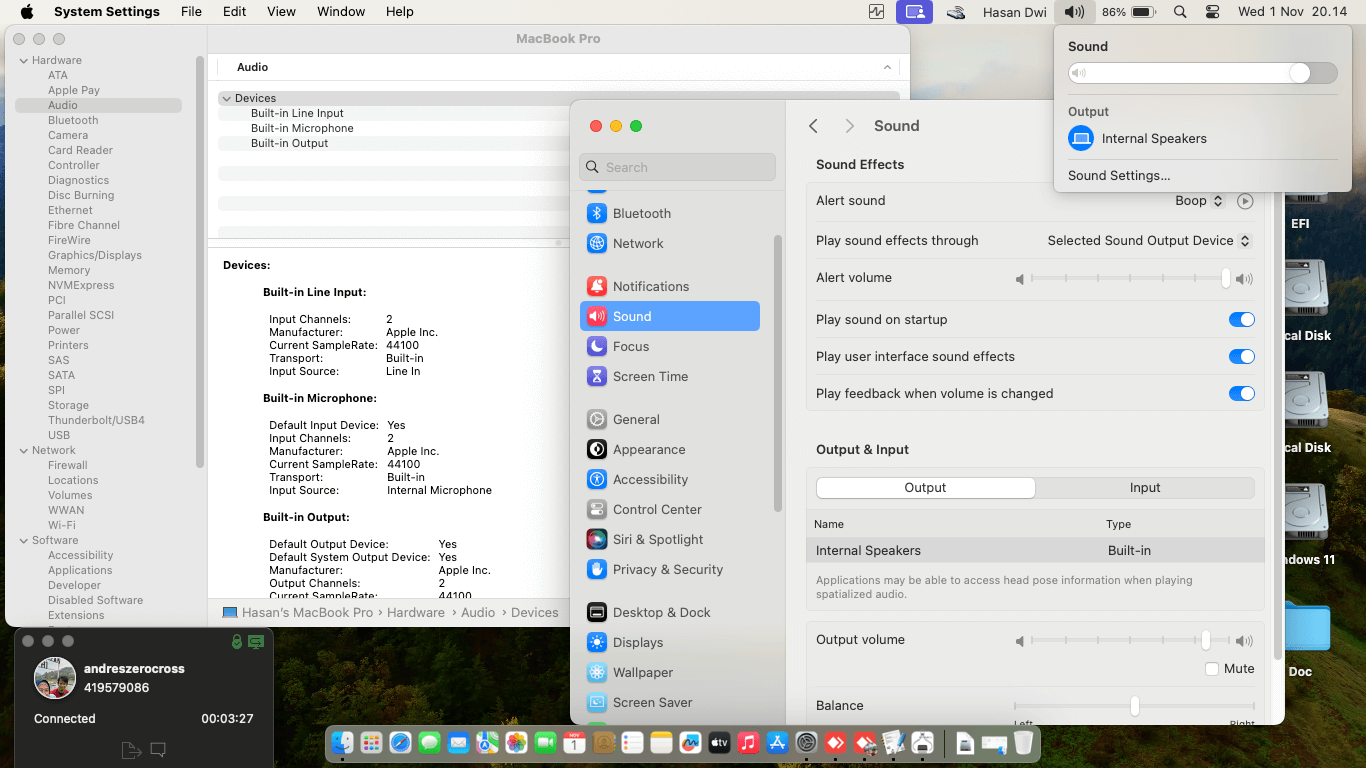Viewport: 1366px width, 768px height.
Task: Switch to the Input tab
Action: pos(1144,488)
